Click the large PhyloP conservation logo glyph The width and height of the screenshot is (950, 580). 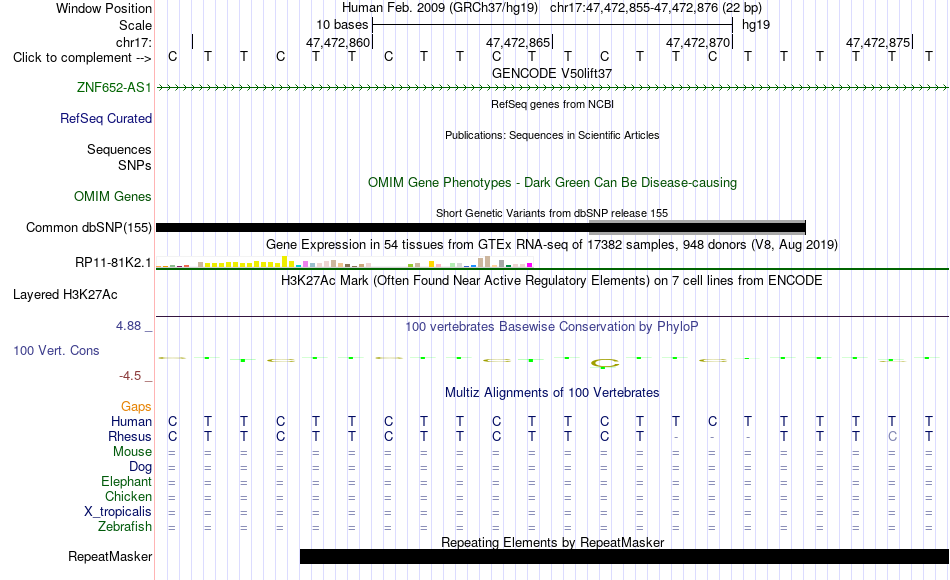[x=605, y=363]
